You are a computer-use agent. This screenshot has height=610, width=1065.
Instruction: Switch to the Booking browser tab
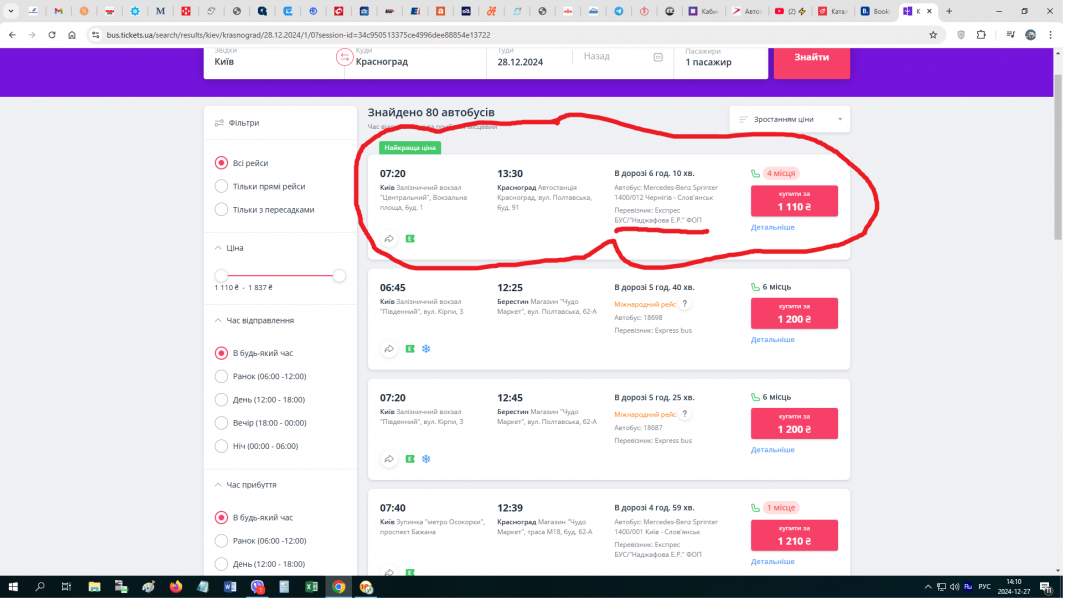(875, 11)
